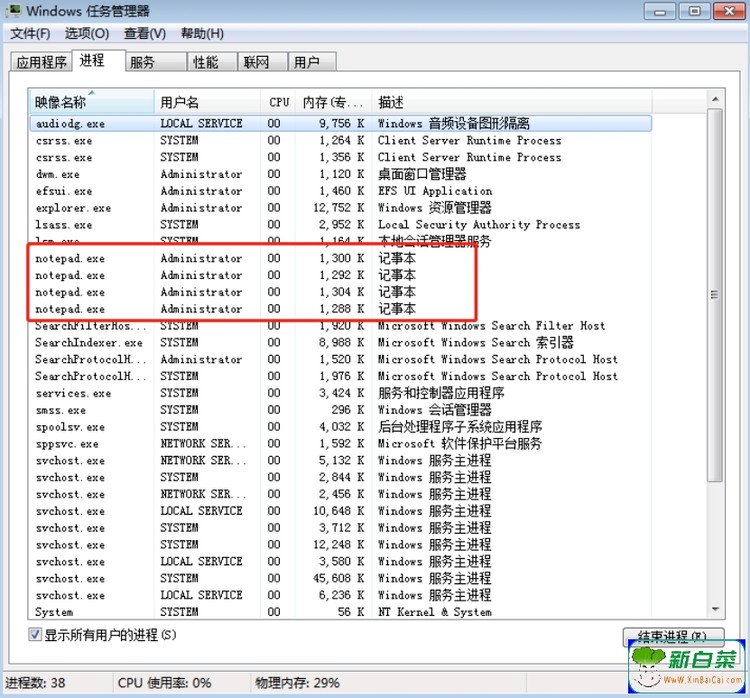
Task: Click the 物理内存: 29% status entry
Action: [297, 683]
